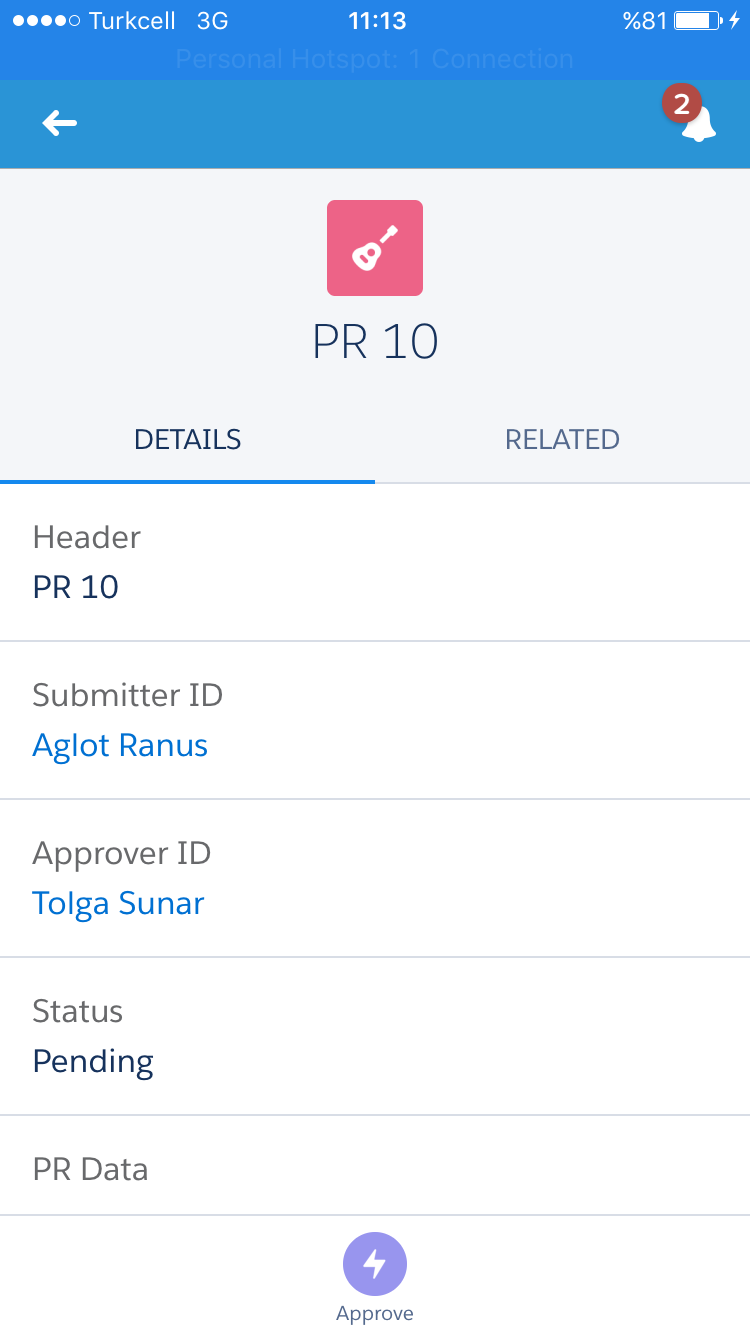Open the notifications bell
This screenshot has width=750, height=1334.
699,125
